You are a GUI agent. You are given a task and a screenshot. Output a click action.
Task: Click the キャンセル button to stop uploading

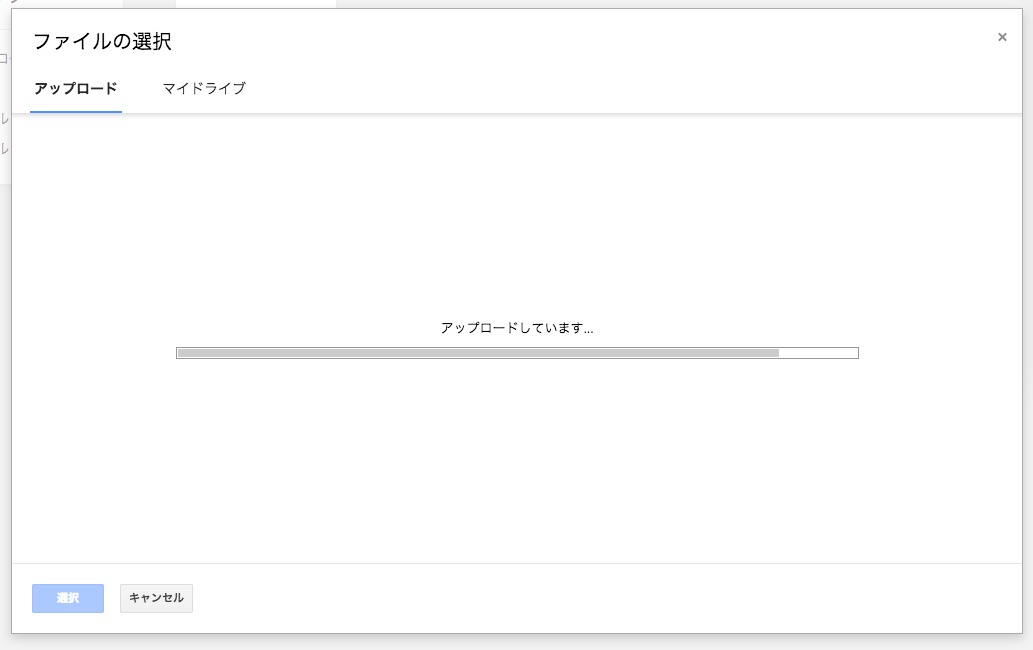click(156, 598)
